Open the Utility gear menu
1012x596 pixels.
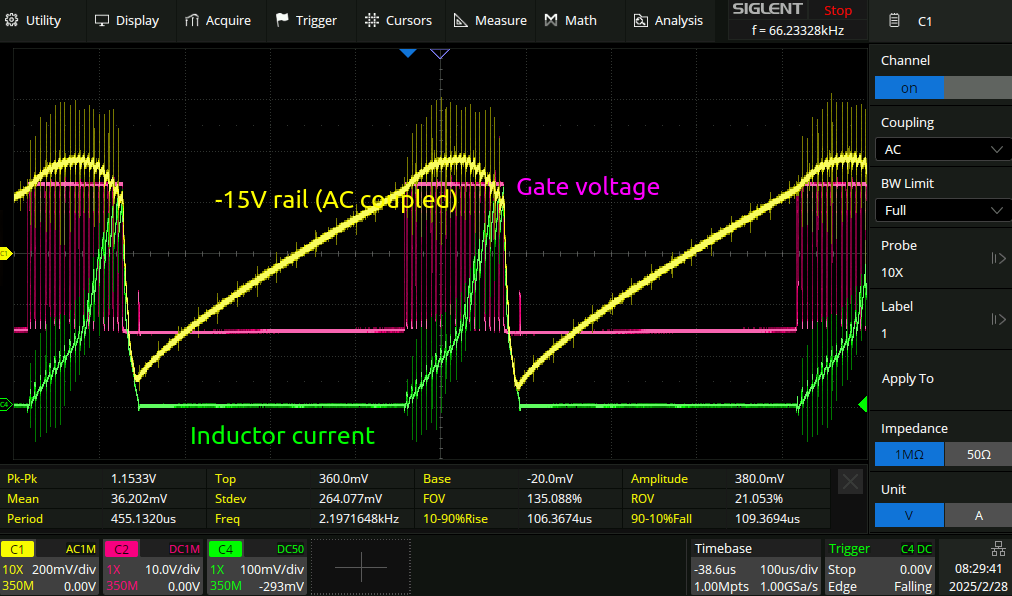click(13, 20)
